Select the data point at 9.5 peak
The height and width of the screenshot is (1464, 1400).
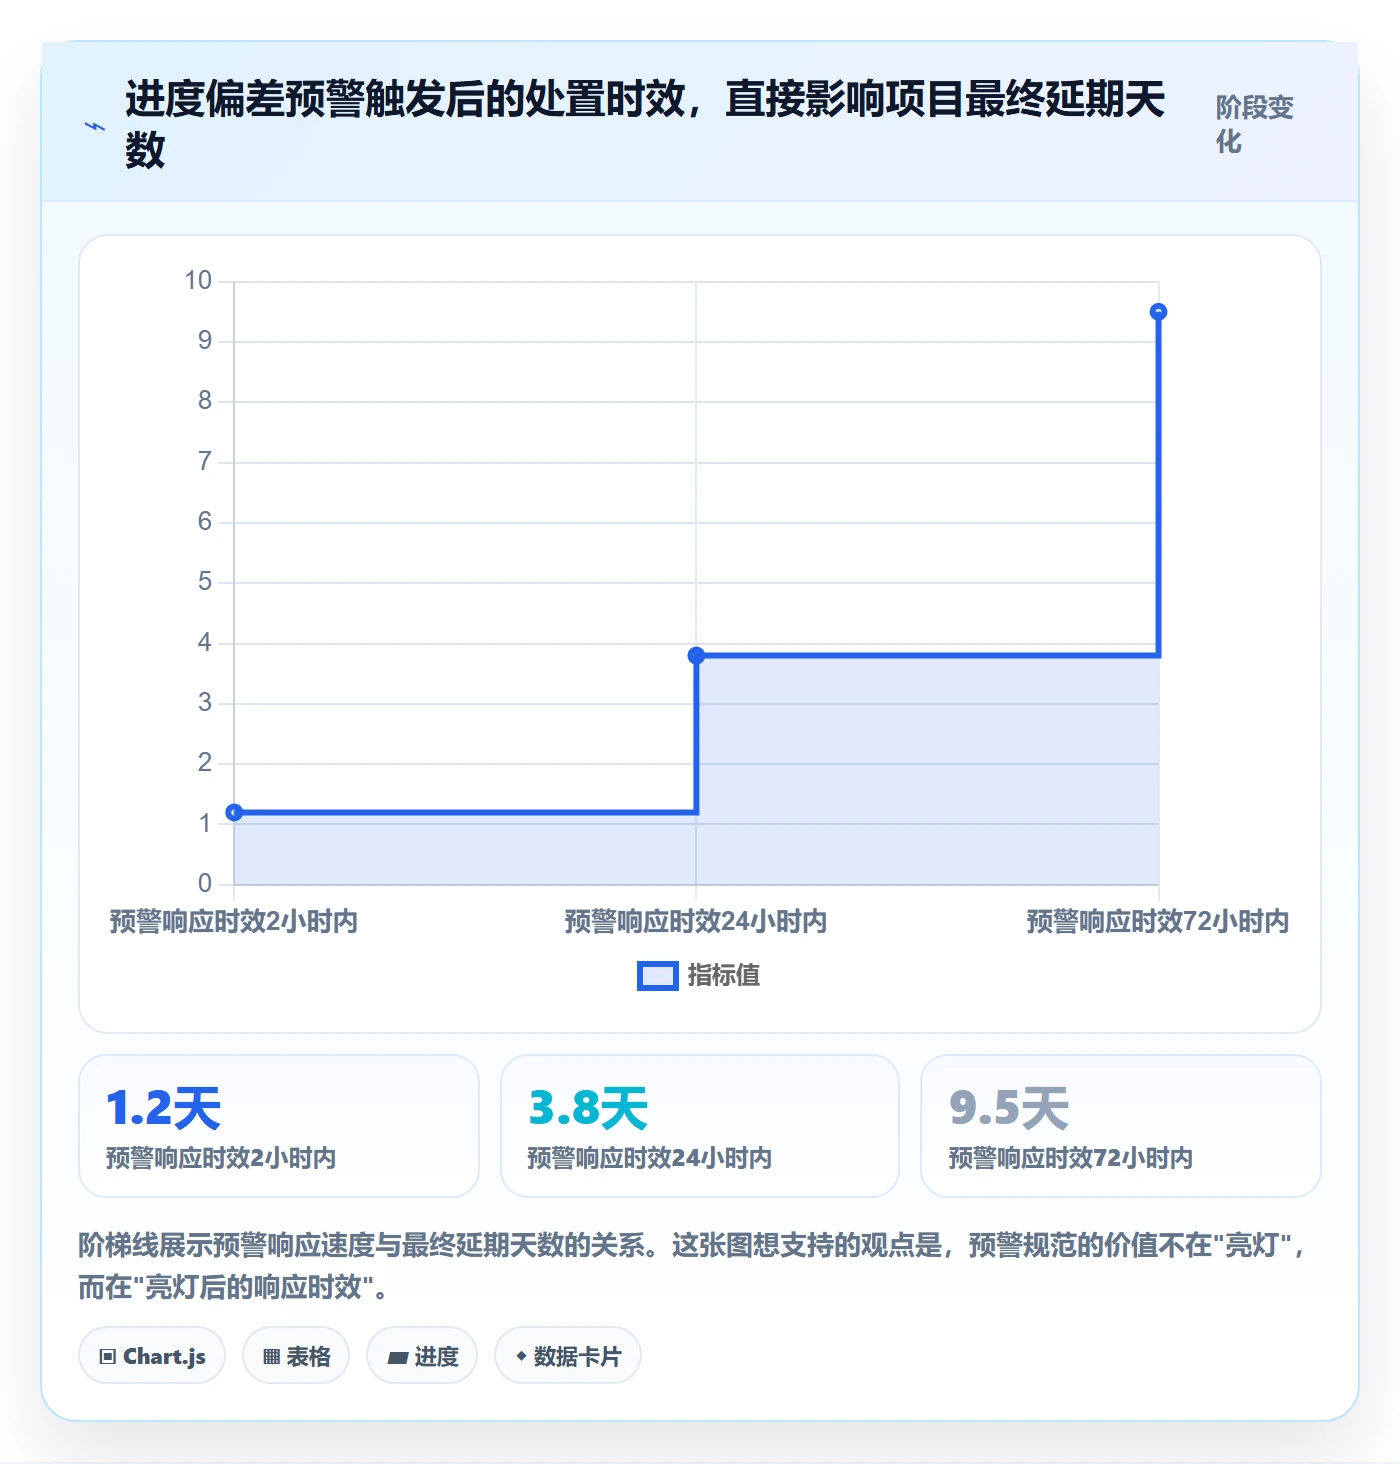tap(1158, 312)
